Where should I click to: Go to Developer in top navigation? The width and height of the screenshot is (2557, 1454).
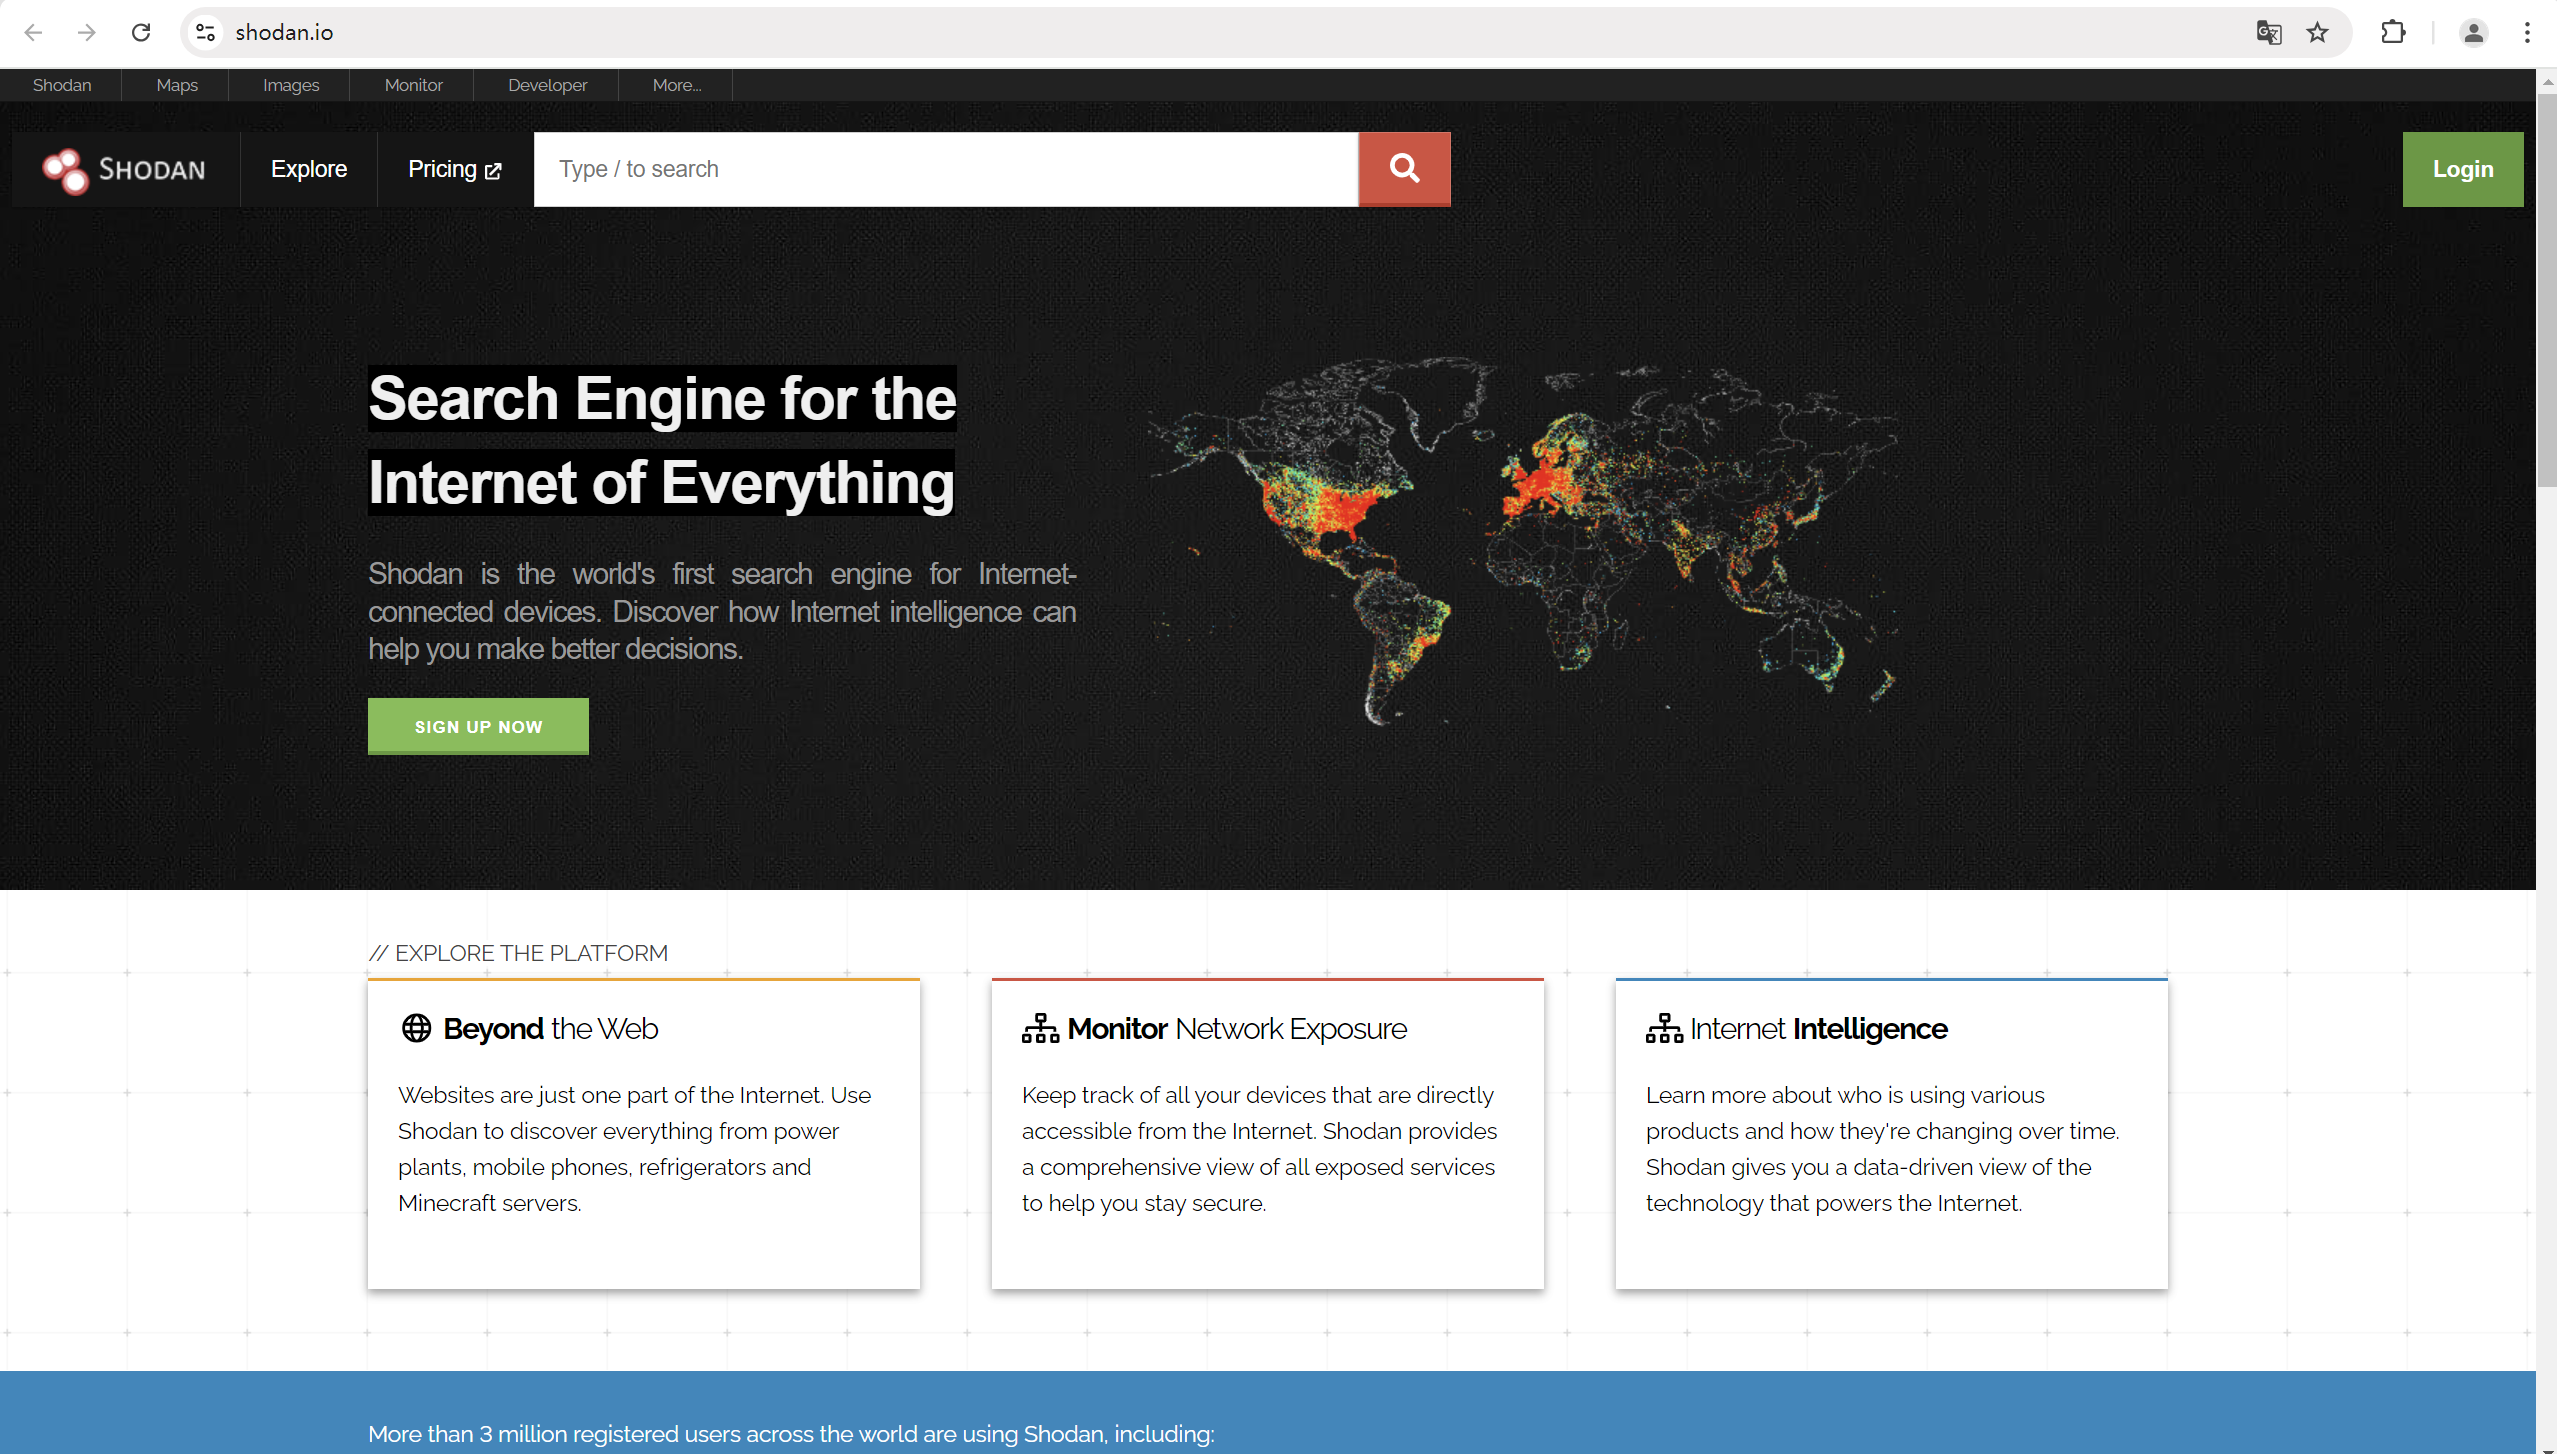(547, 85)
